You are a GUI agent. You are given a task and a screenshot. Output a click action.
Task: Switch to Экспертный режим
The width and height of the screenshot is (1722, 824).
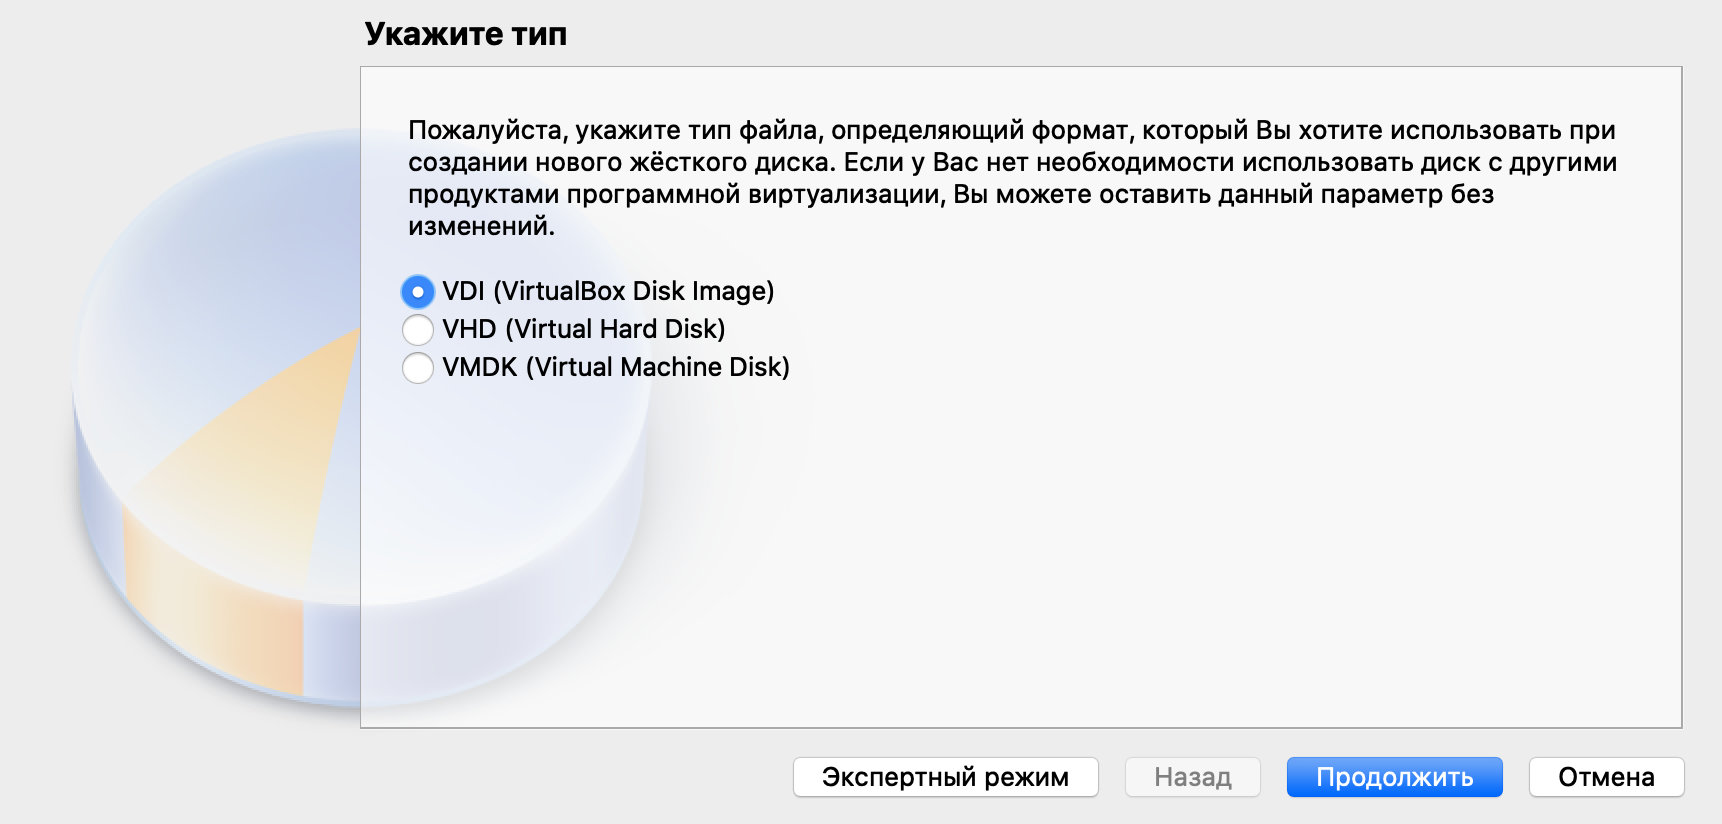coord(945,777)
